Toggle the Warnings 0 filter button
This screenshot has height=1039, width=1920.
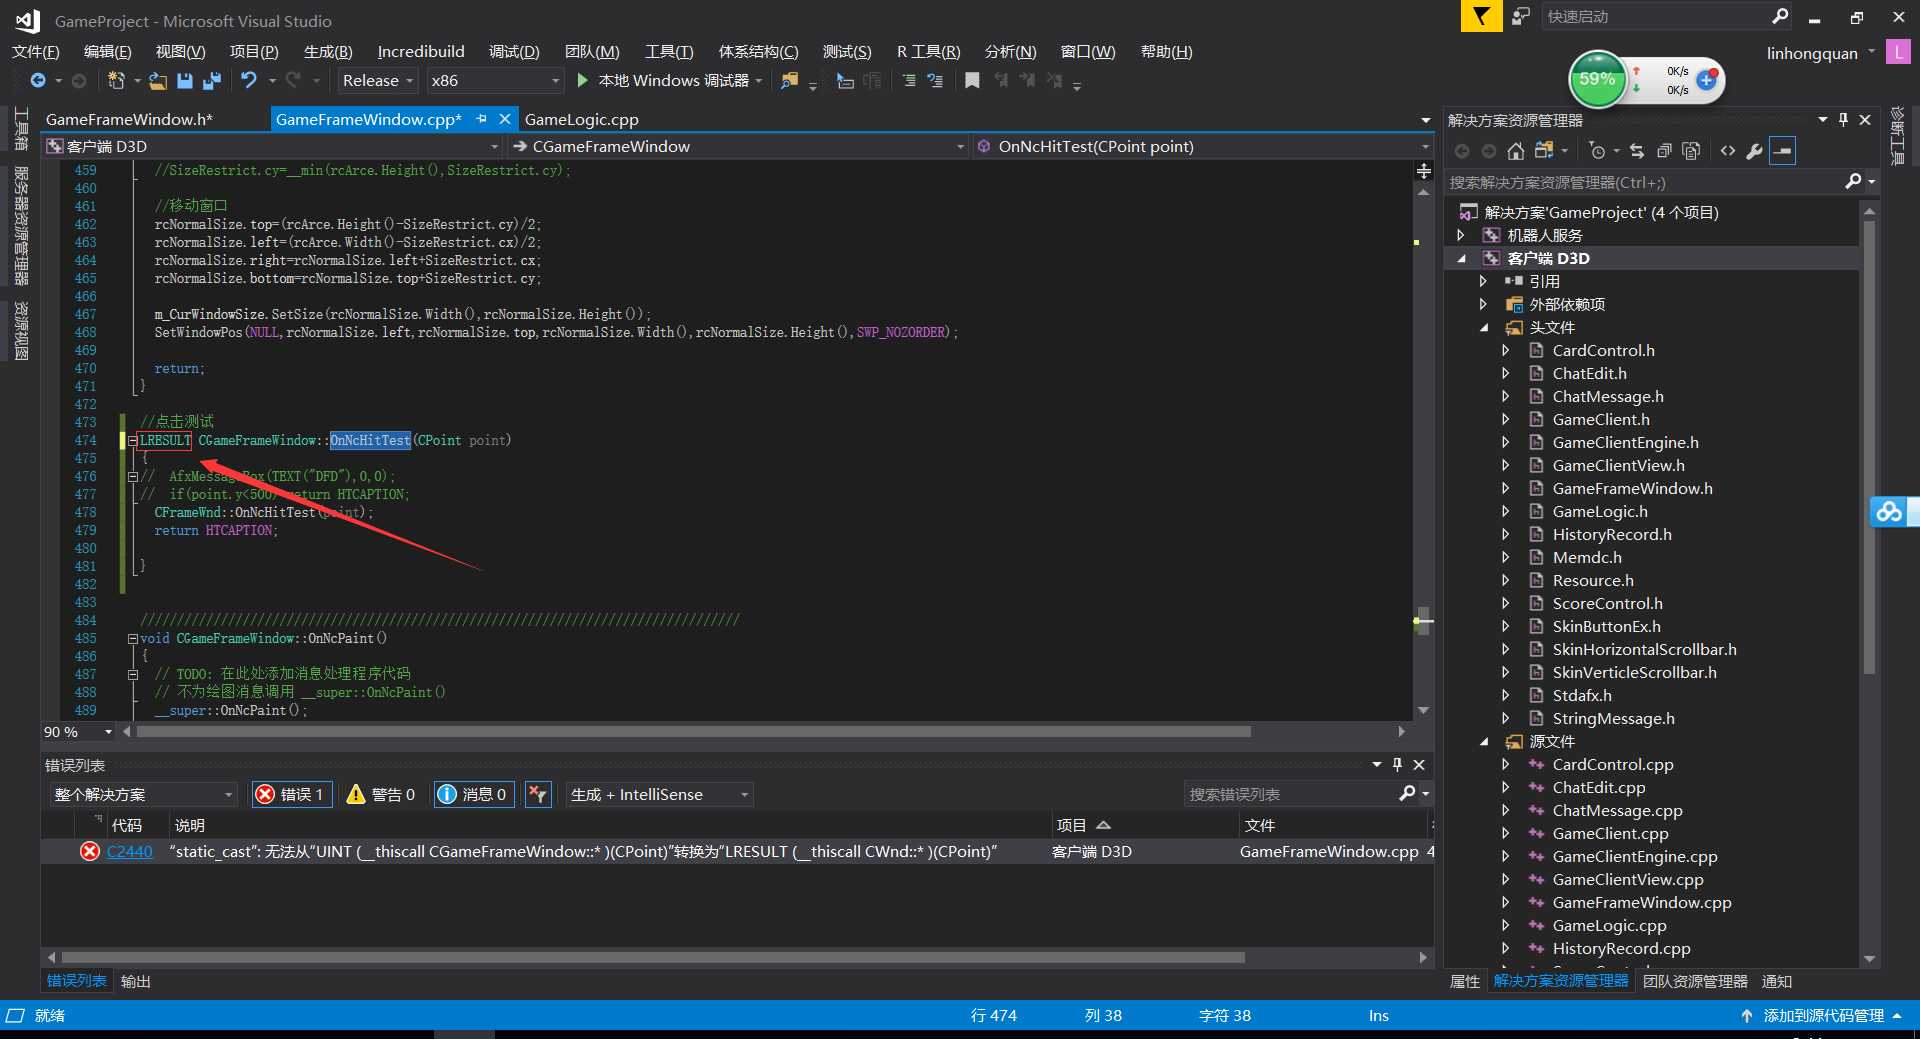[x=381, y=794]
